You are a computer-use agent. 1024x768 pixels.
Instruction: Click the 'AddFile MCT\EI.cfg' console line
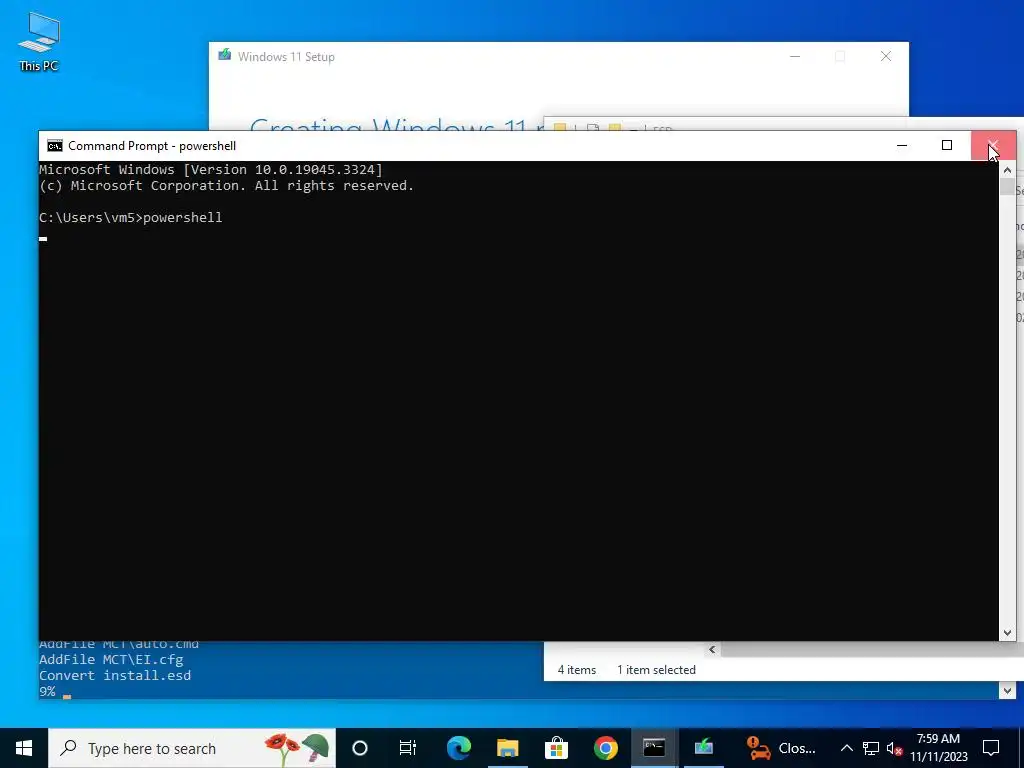[x=111, y=660]
